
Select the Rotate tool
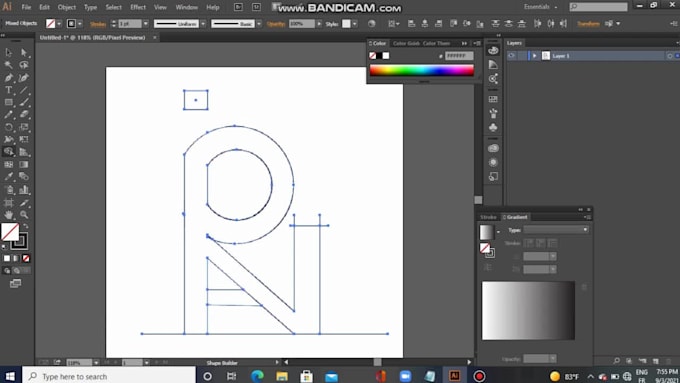click(8, 127)
